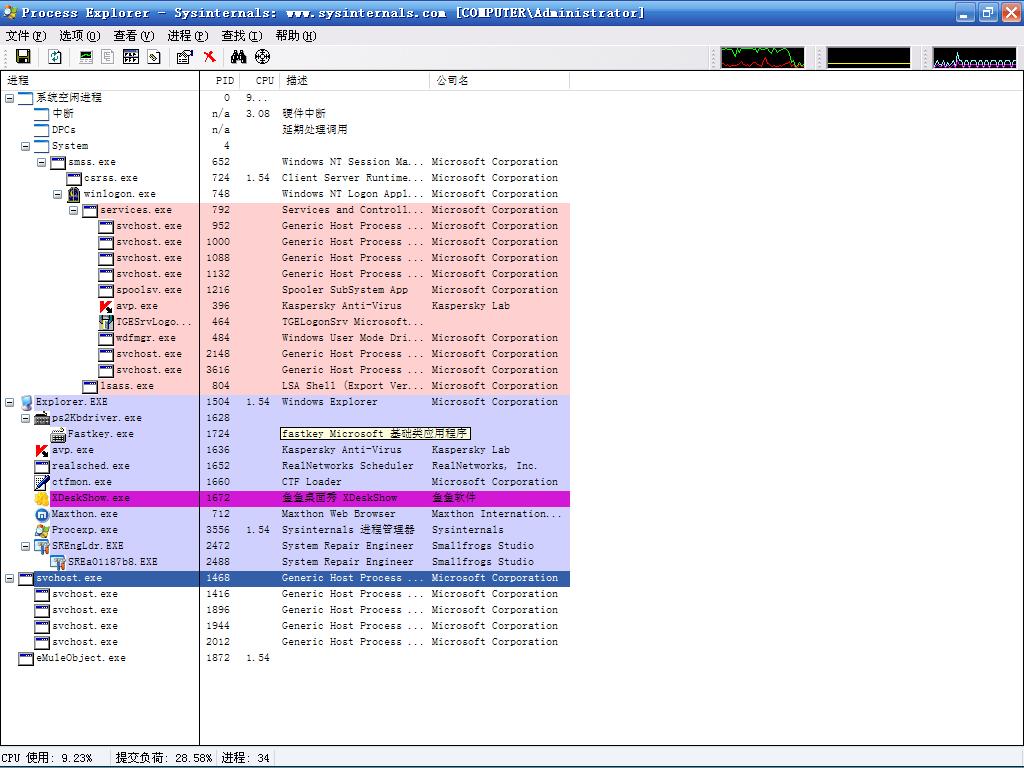This screenshot has width=1024, height=768.
Task: Toggle the lower pane view icon
Action: pos(131,57)
